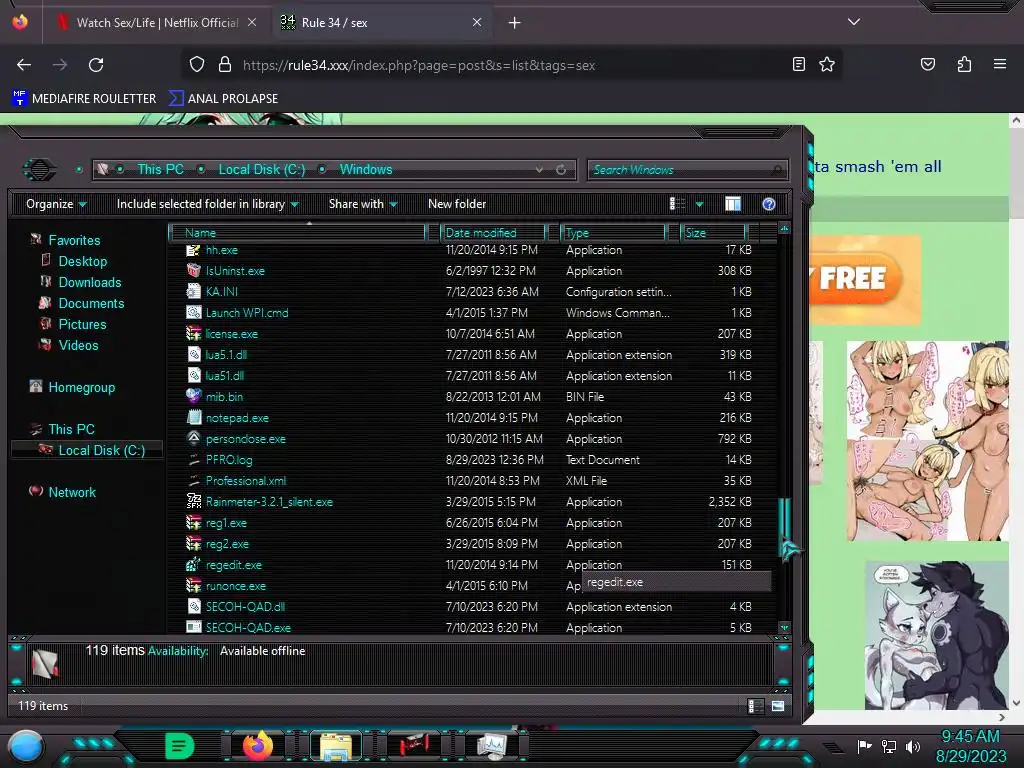Open the Explorer help question mark icon
1024x768 pixels.
(769, 204)
